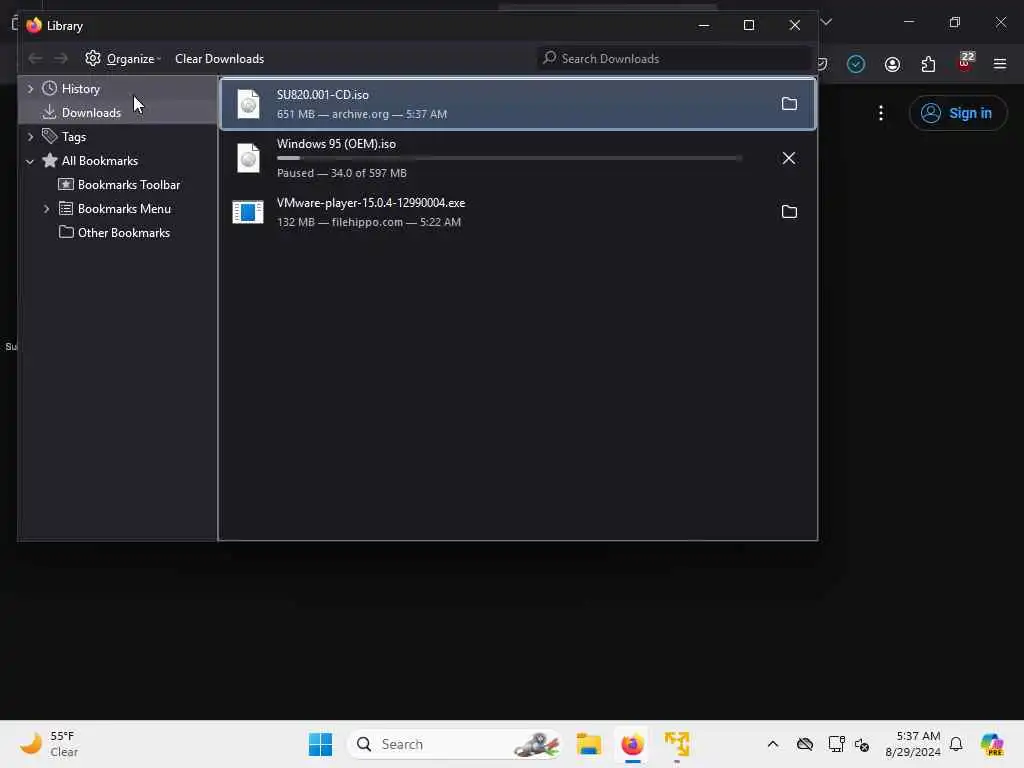The height and width of the screenshot is (768, 1024).
Task: Click the Copilot preview taskbar icon
Action: 991,744
